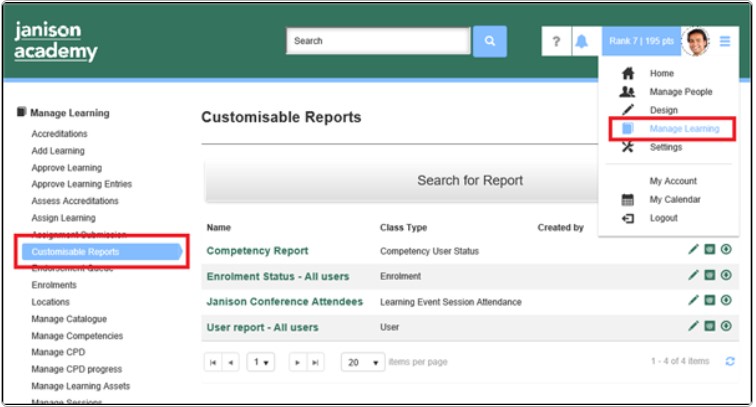
Task: Sort by the Class Type column header
Action: click(x=403, y=227)
